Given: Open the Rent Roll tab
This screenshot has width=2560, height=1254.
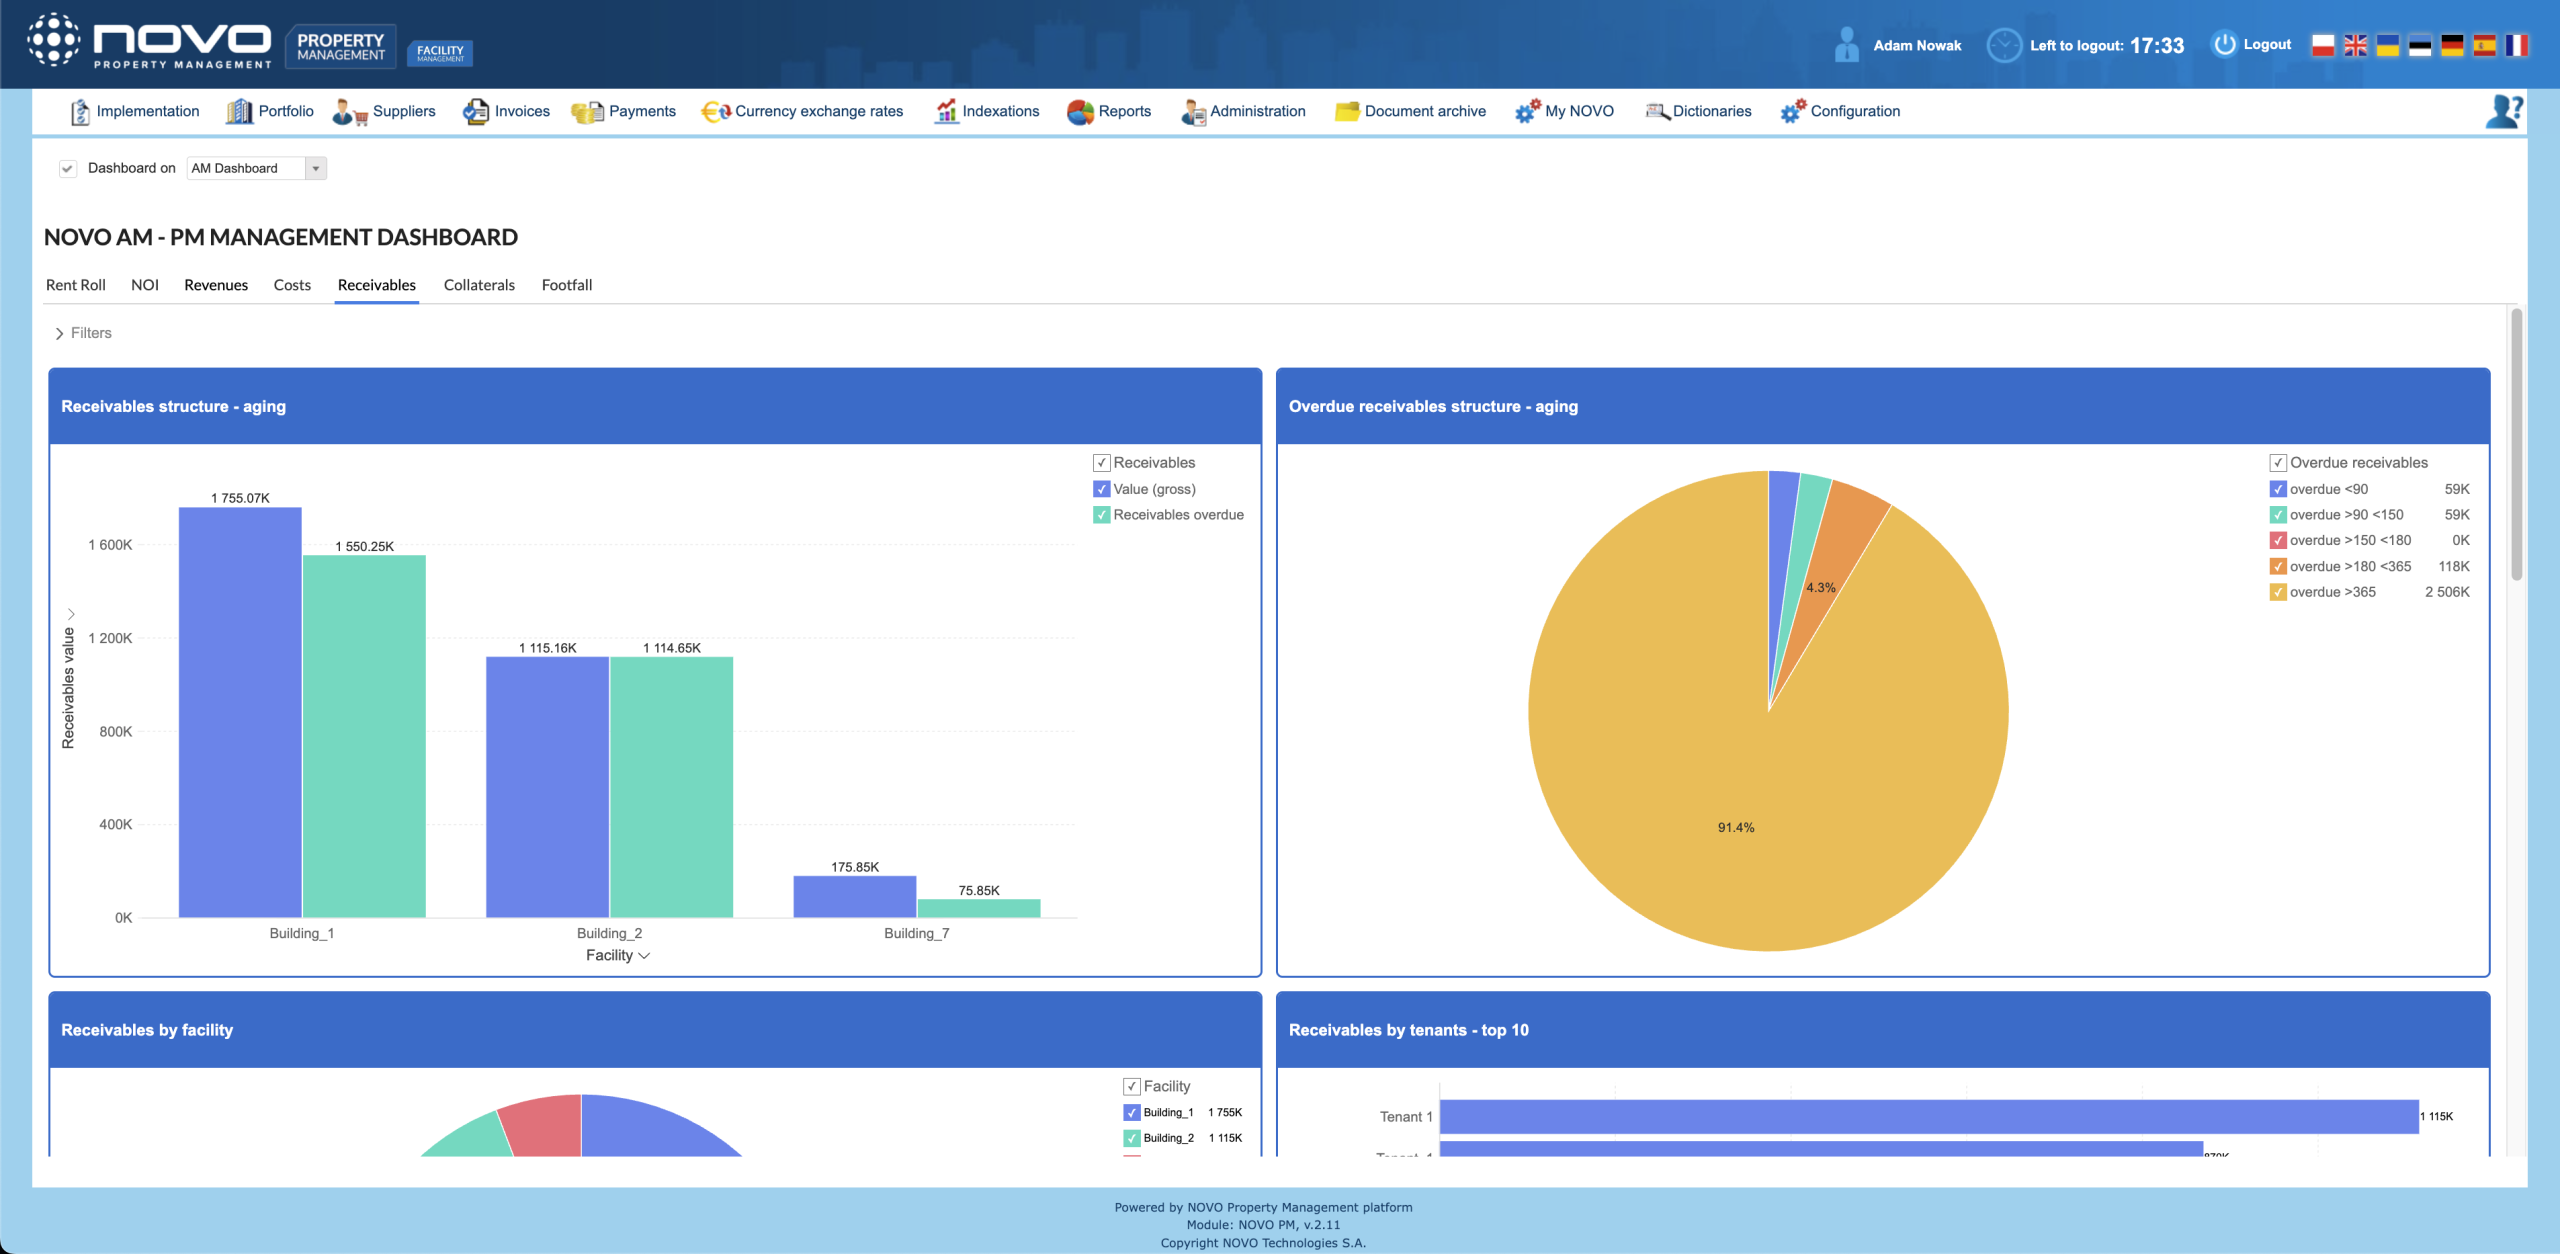Looking at the screenshot, I should (x=76, y=285).
